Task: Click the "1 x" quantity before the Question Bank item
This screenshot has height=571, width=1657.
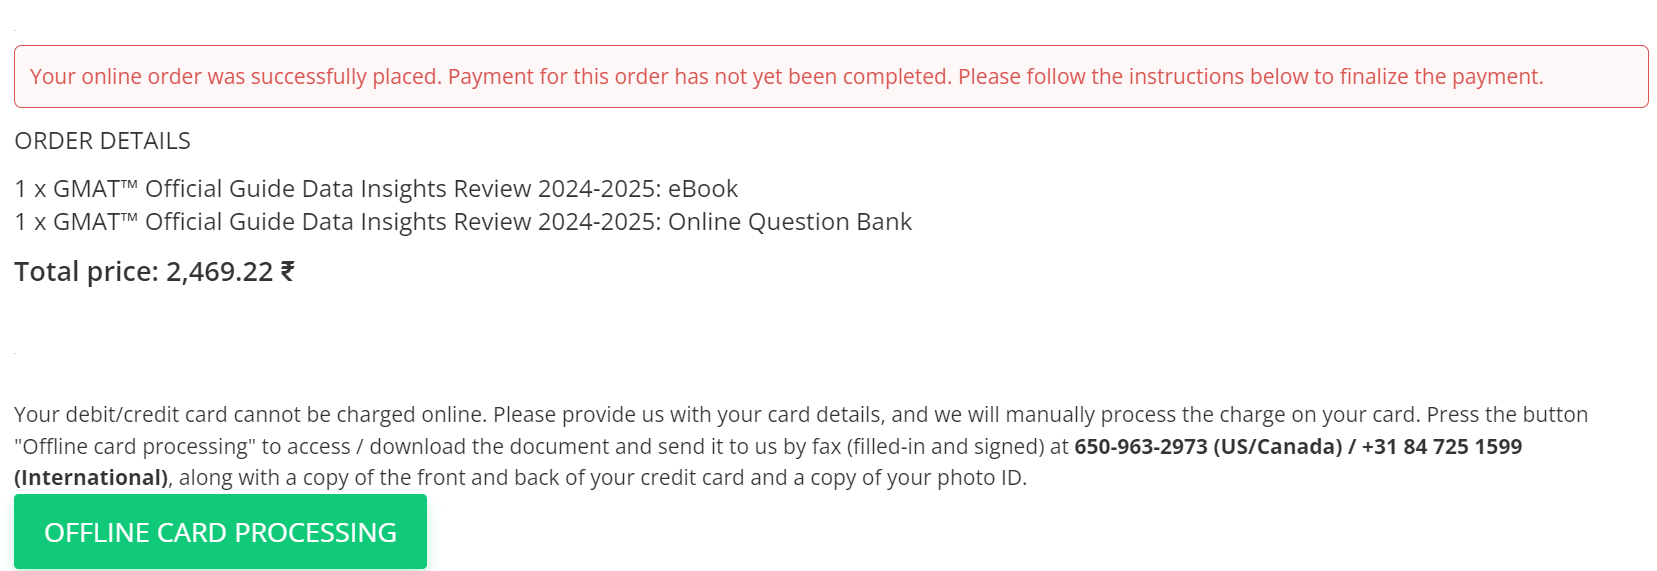Action: tap(30, 222)
